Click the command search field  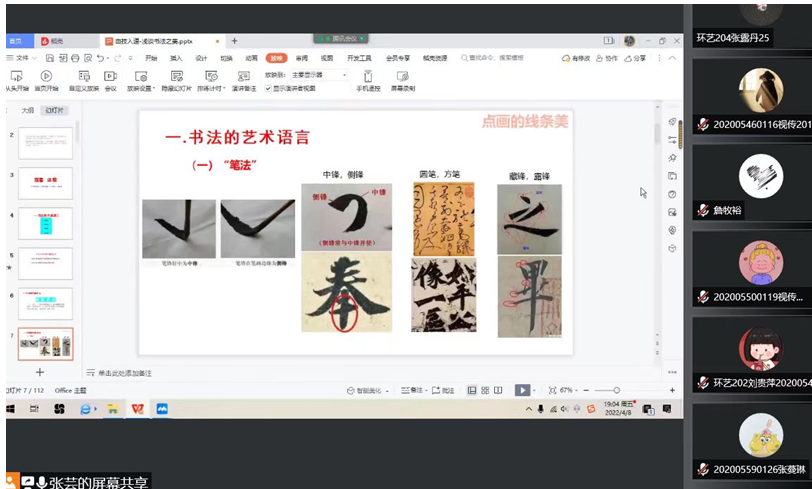[492, 58]
